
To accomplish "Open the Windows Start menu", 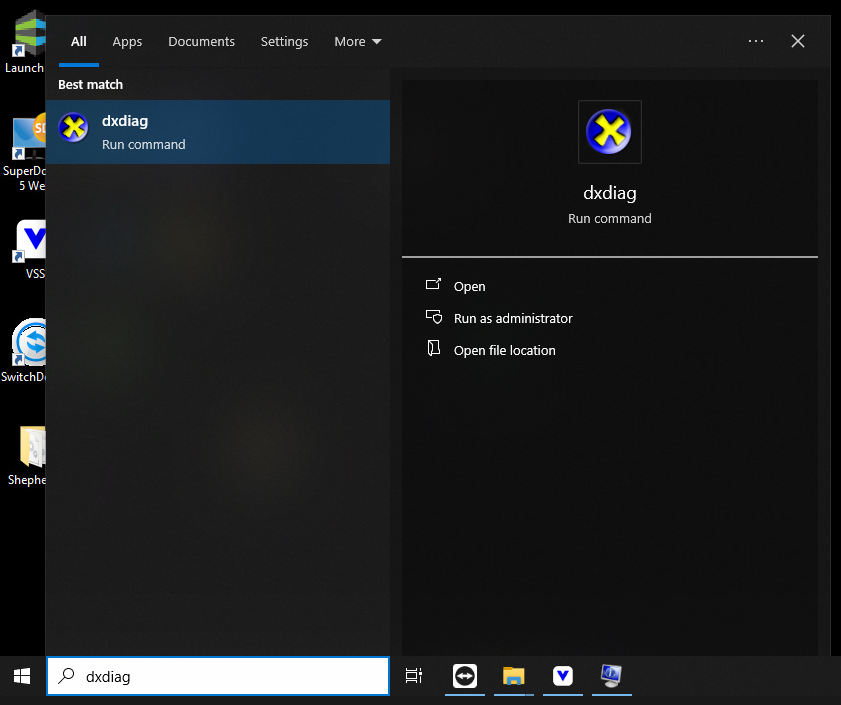I will pos(22,676).
